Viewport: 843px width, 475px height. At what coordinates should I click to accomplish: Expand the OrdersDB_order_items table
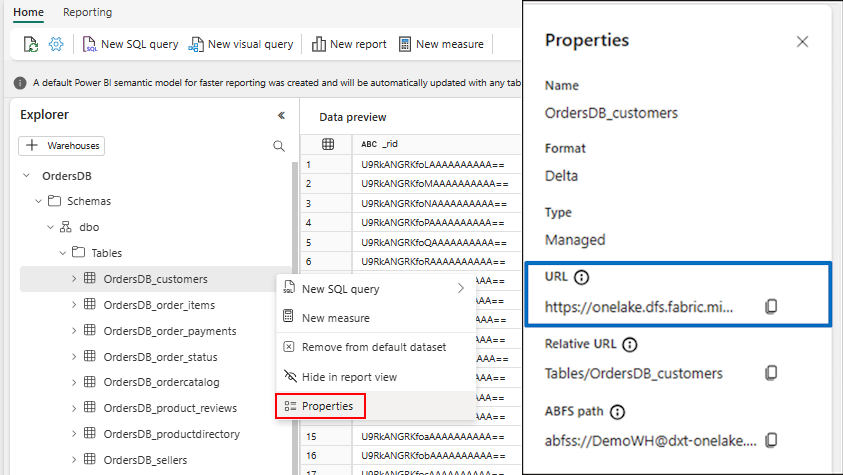[x=74, y=305]
